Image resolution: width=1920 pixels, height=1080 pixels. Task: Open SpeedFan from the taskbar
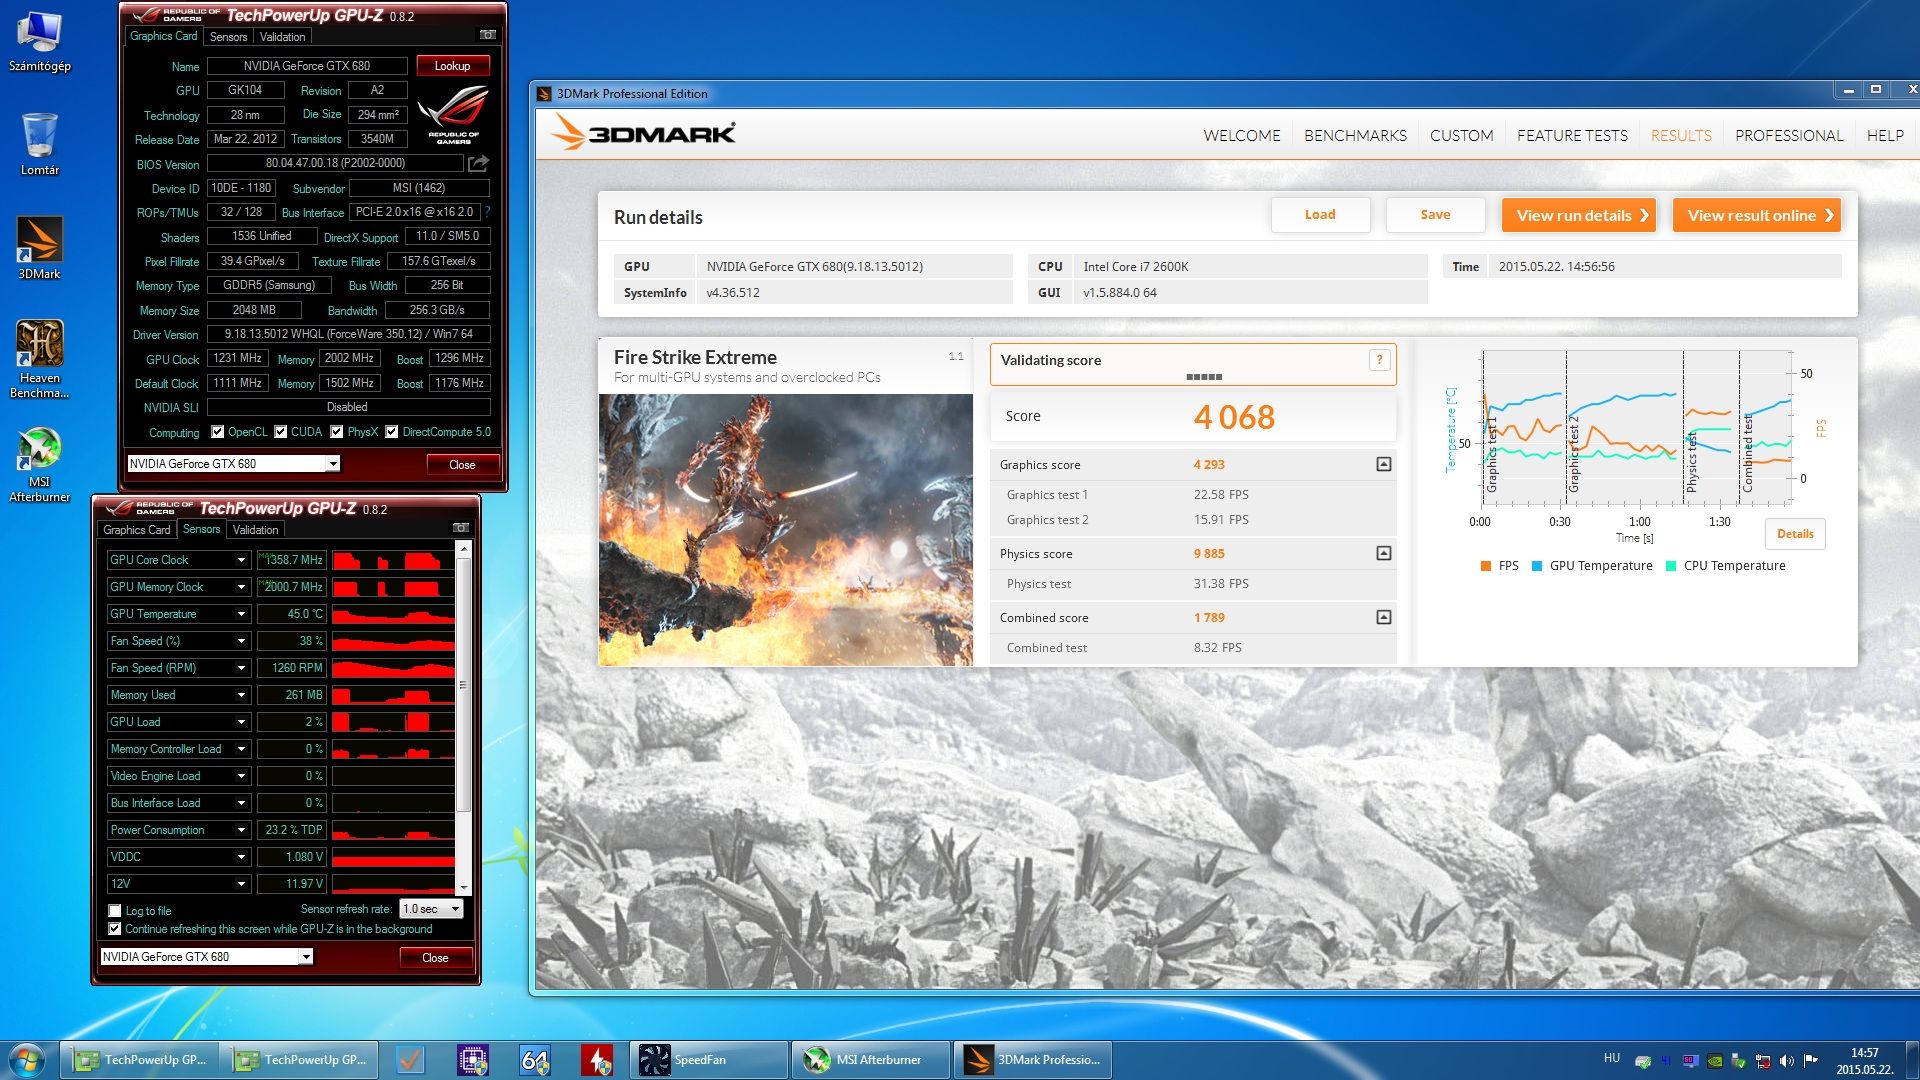700,1060
